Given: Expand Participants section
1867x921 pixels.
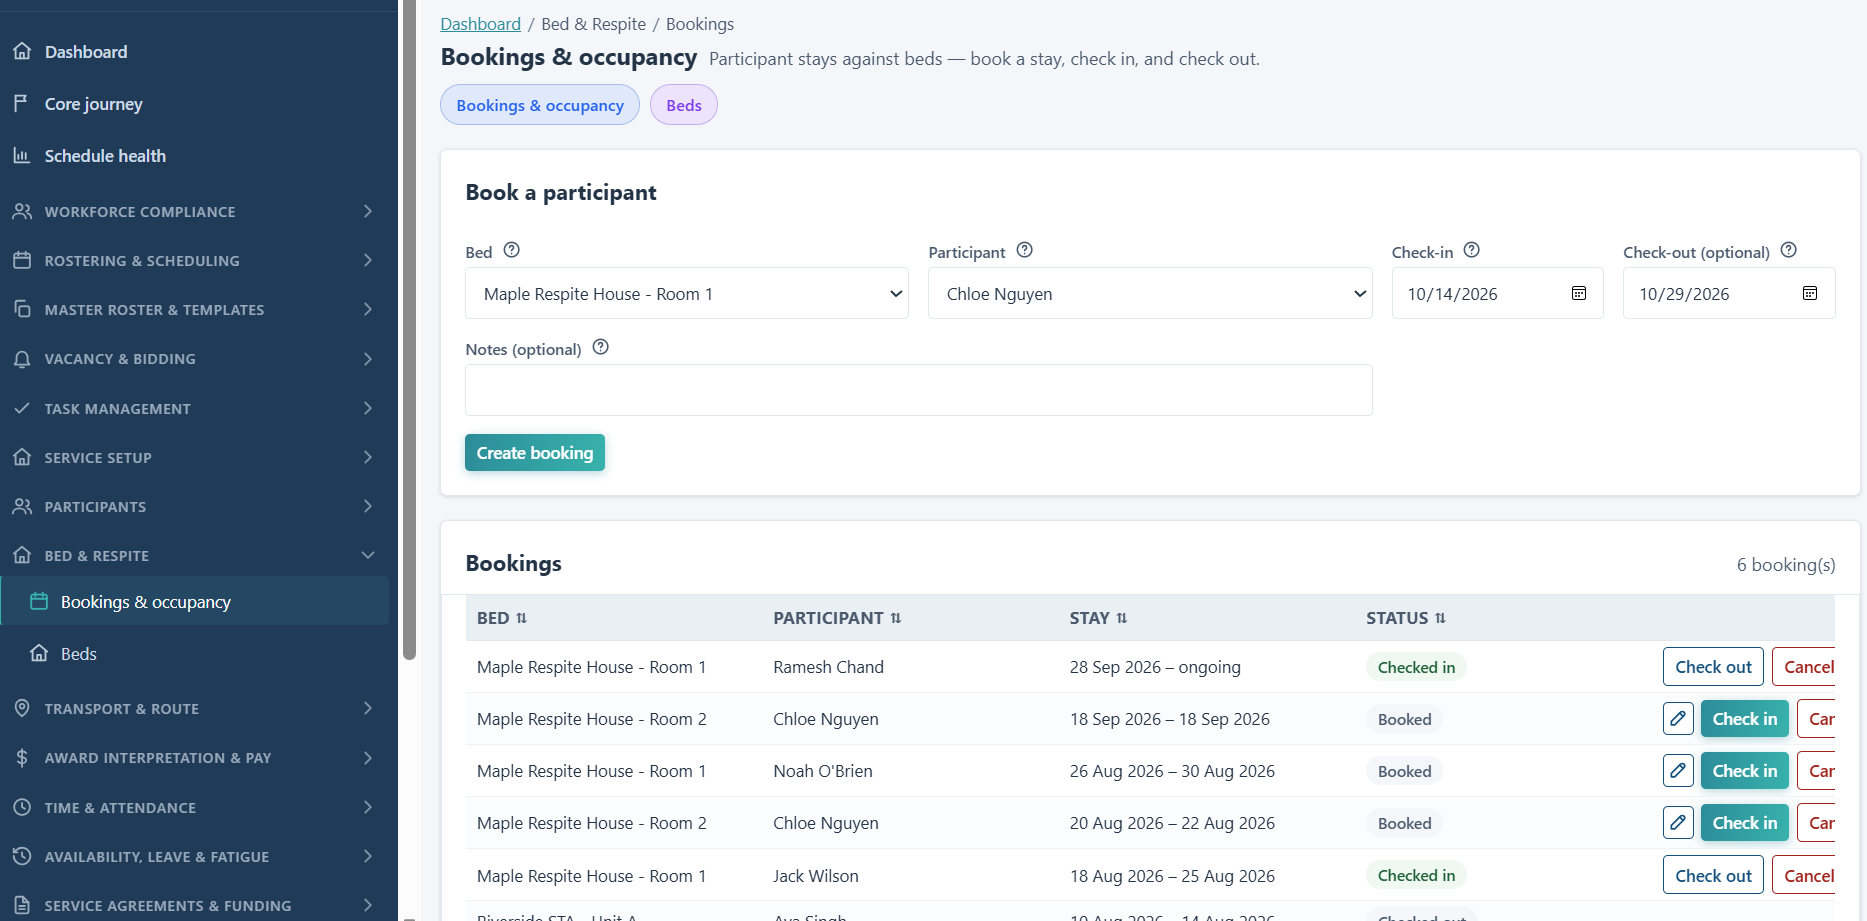Looking at the screenshot, I should [x=194, y=506].
